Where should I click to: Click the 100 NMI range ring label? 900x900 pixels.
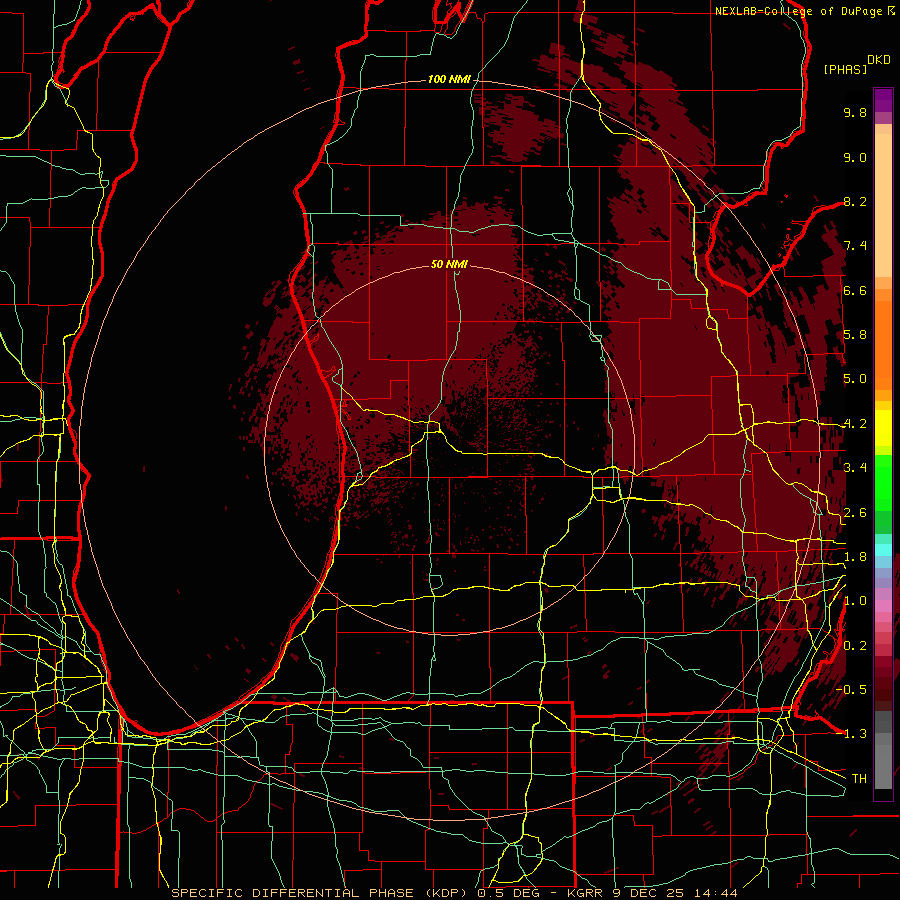(449, 79)
